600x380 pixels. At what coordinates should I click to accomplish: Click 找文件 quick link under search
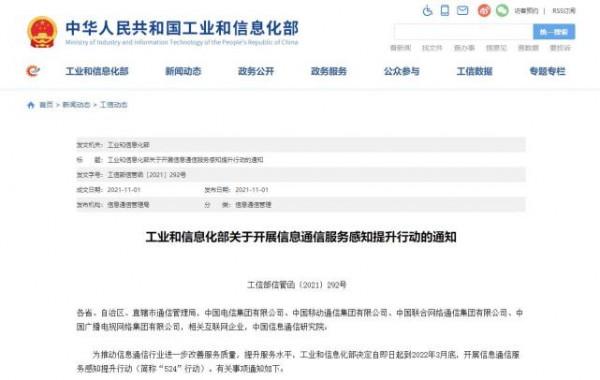(x=432, y=48)
